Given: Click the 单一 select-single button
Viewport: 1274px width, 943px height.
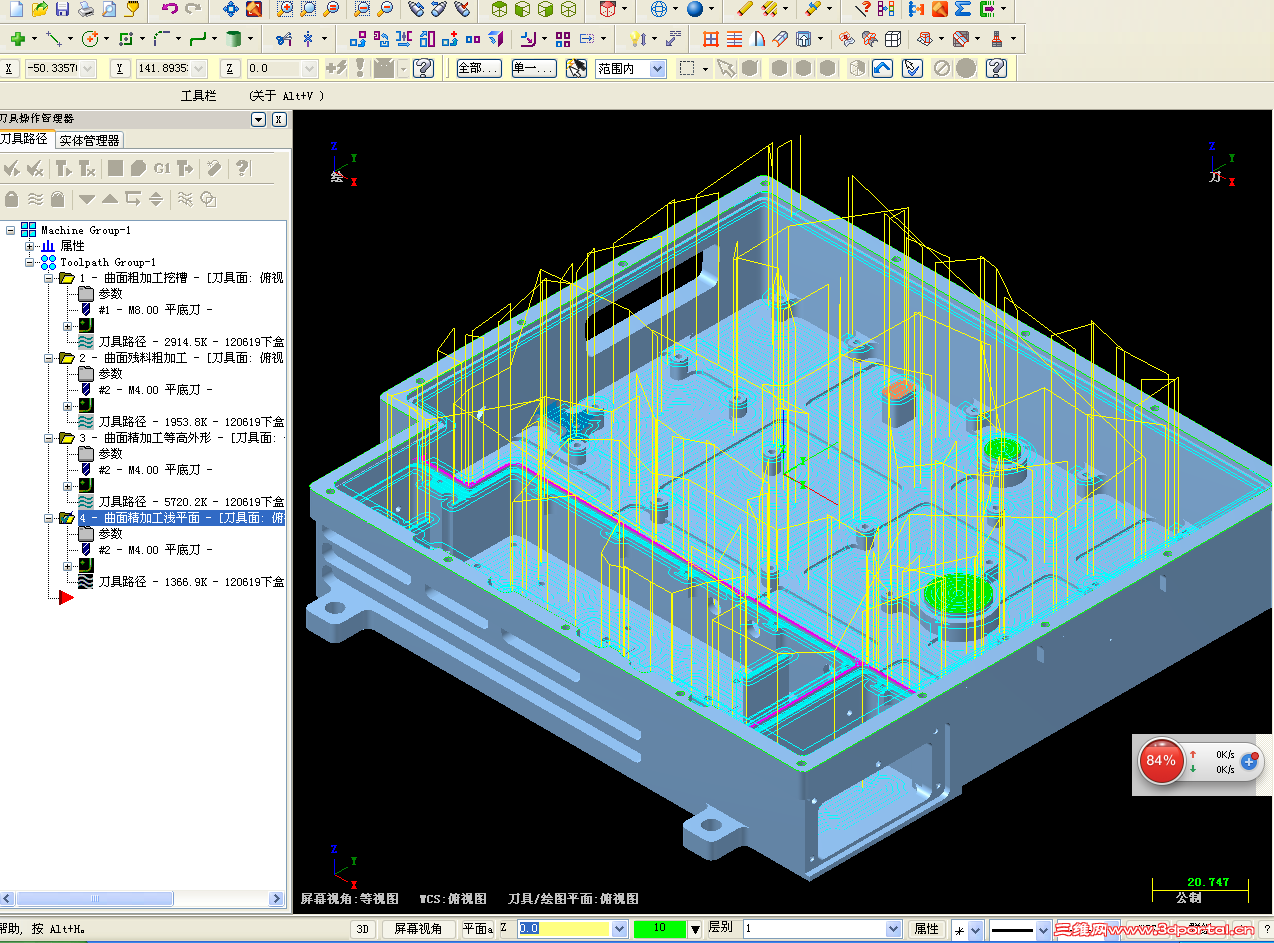Looking at the screenshot, I should (534, 68).
